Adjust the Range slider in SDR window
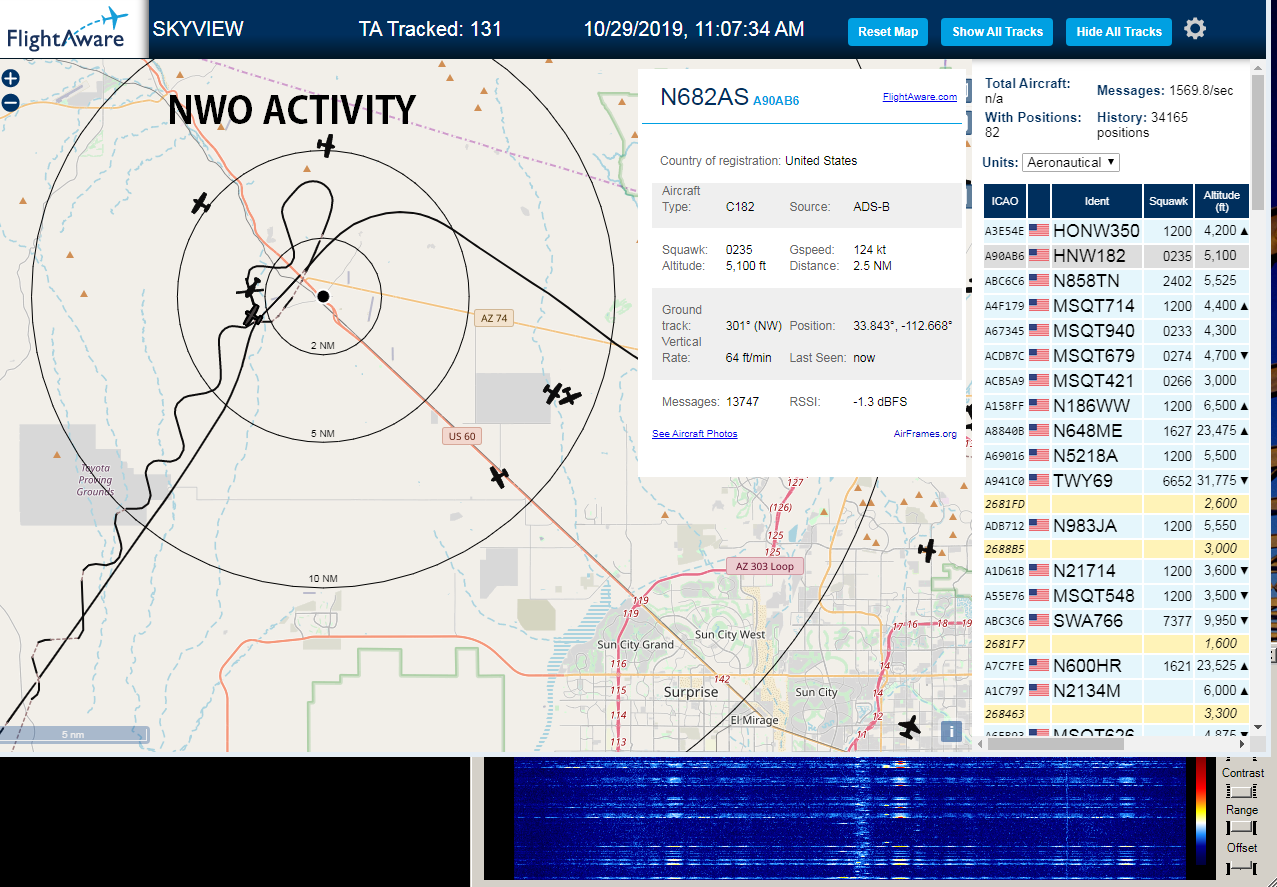The height and width of the screenshot is (887, 1277). pos(1242,827)
